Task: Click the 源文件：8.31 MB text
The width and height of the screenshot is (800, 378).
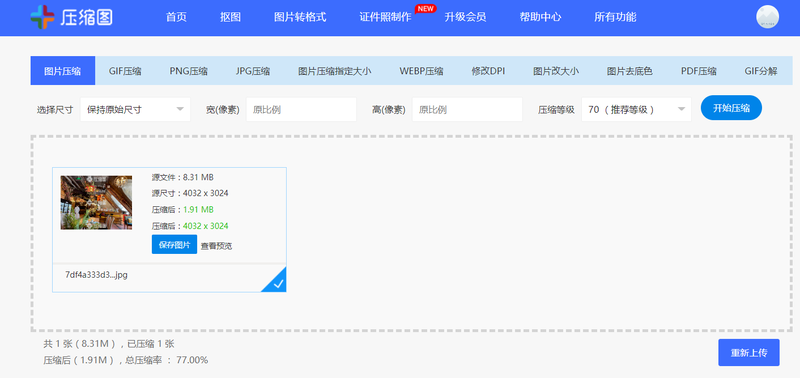Action: 183,178
